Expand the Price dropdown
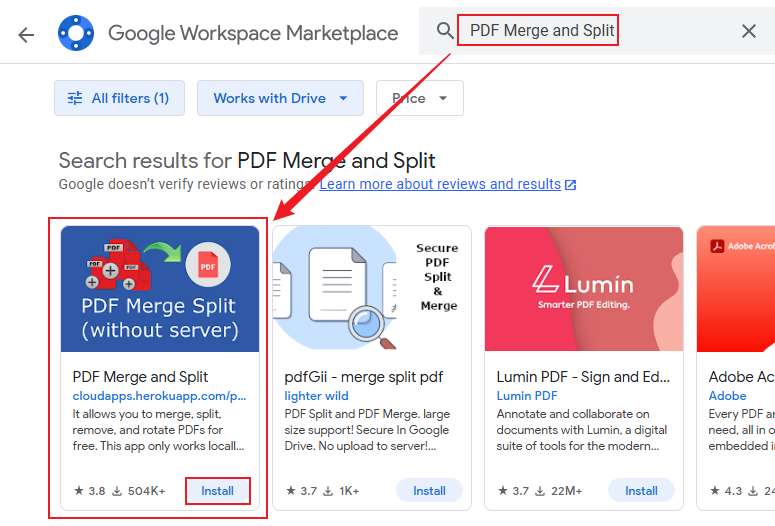 [420, 98]
